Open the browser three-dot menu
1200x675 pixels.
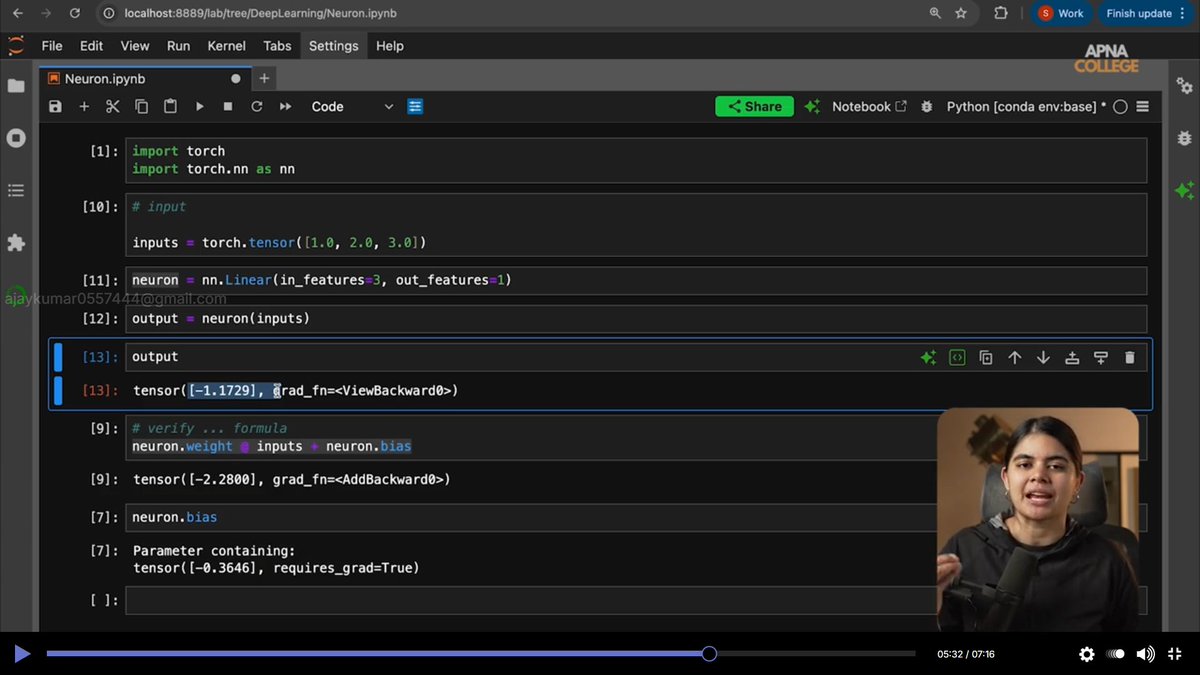click(x=1182, y=13)
